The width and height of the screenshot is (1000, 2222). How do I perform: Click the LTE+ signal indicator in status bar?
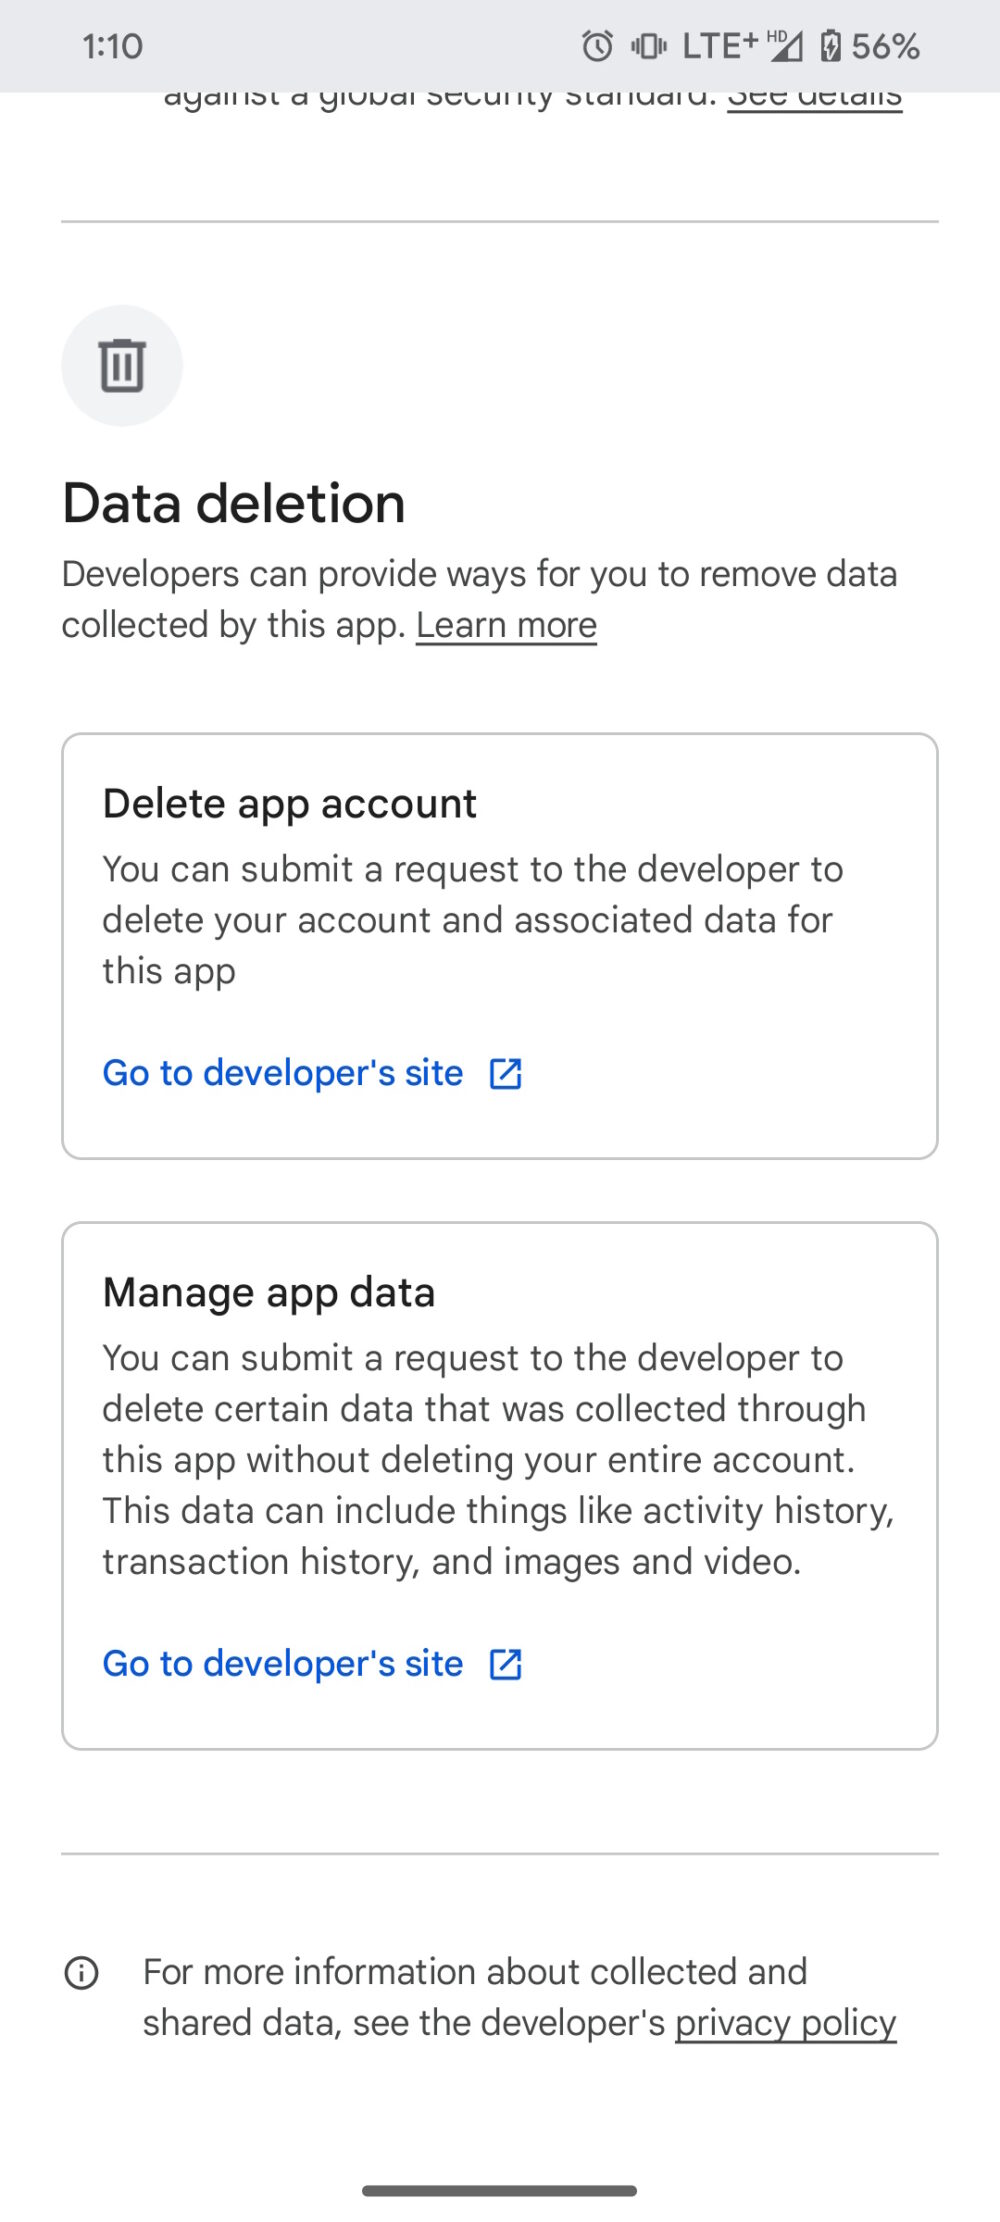point(722,45)
